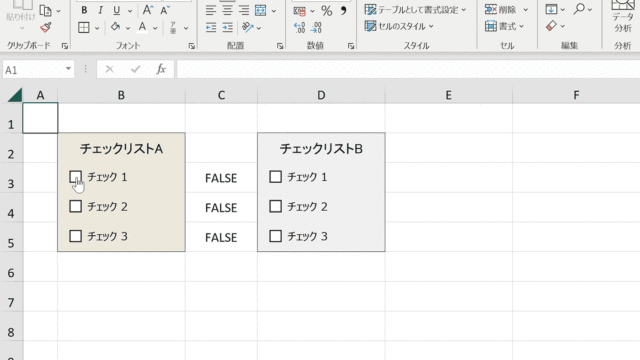The image size is (640, 360).
Task: Increase the indent
Action: (227, 27)
